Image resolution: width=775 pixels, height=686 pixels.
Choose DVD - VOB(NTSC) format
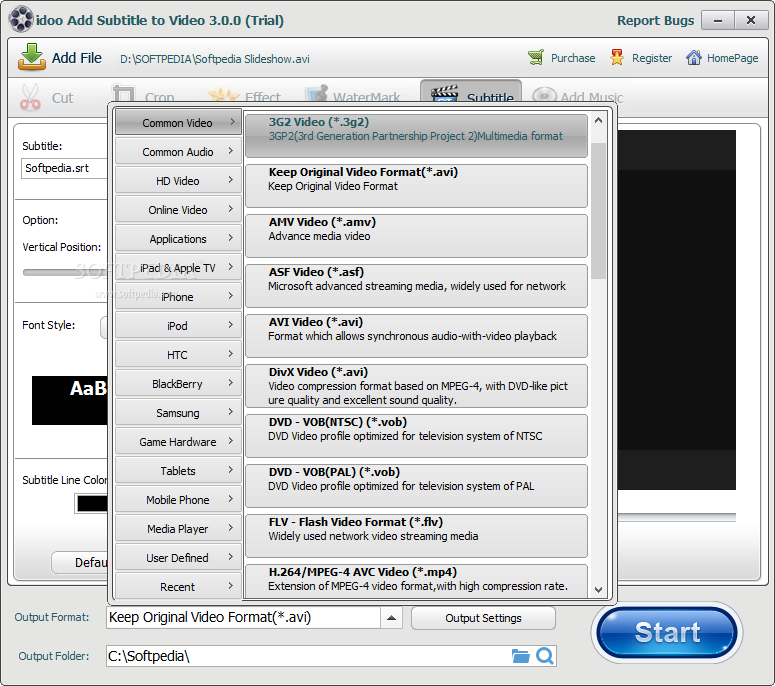pyautogui.click(x=417, y=435)
